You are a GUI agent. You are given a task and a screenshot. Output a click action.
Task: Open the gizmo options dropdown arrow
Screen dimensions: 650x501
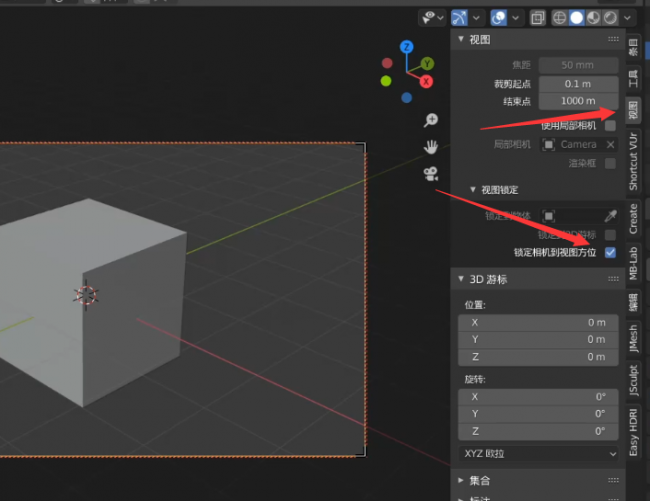tap(476, 18)
